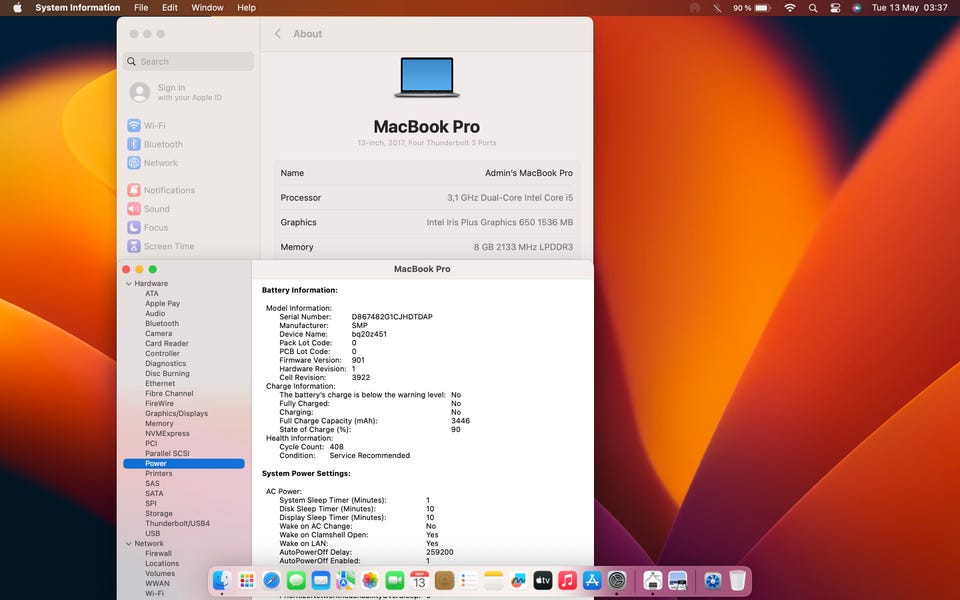This screenshot has width=960, height=600.
Task: Open the Music app in Dock
Action: 567,580
